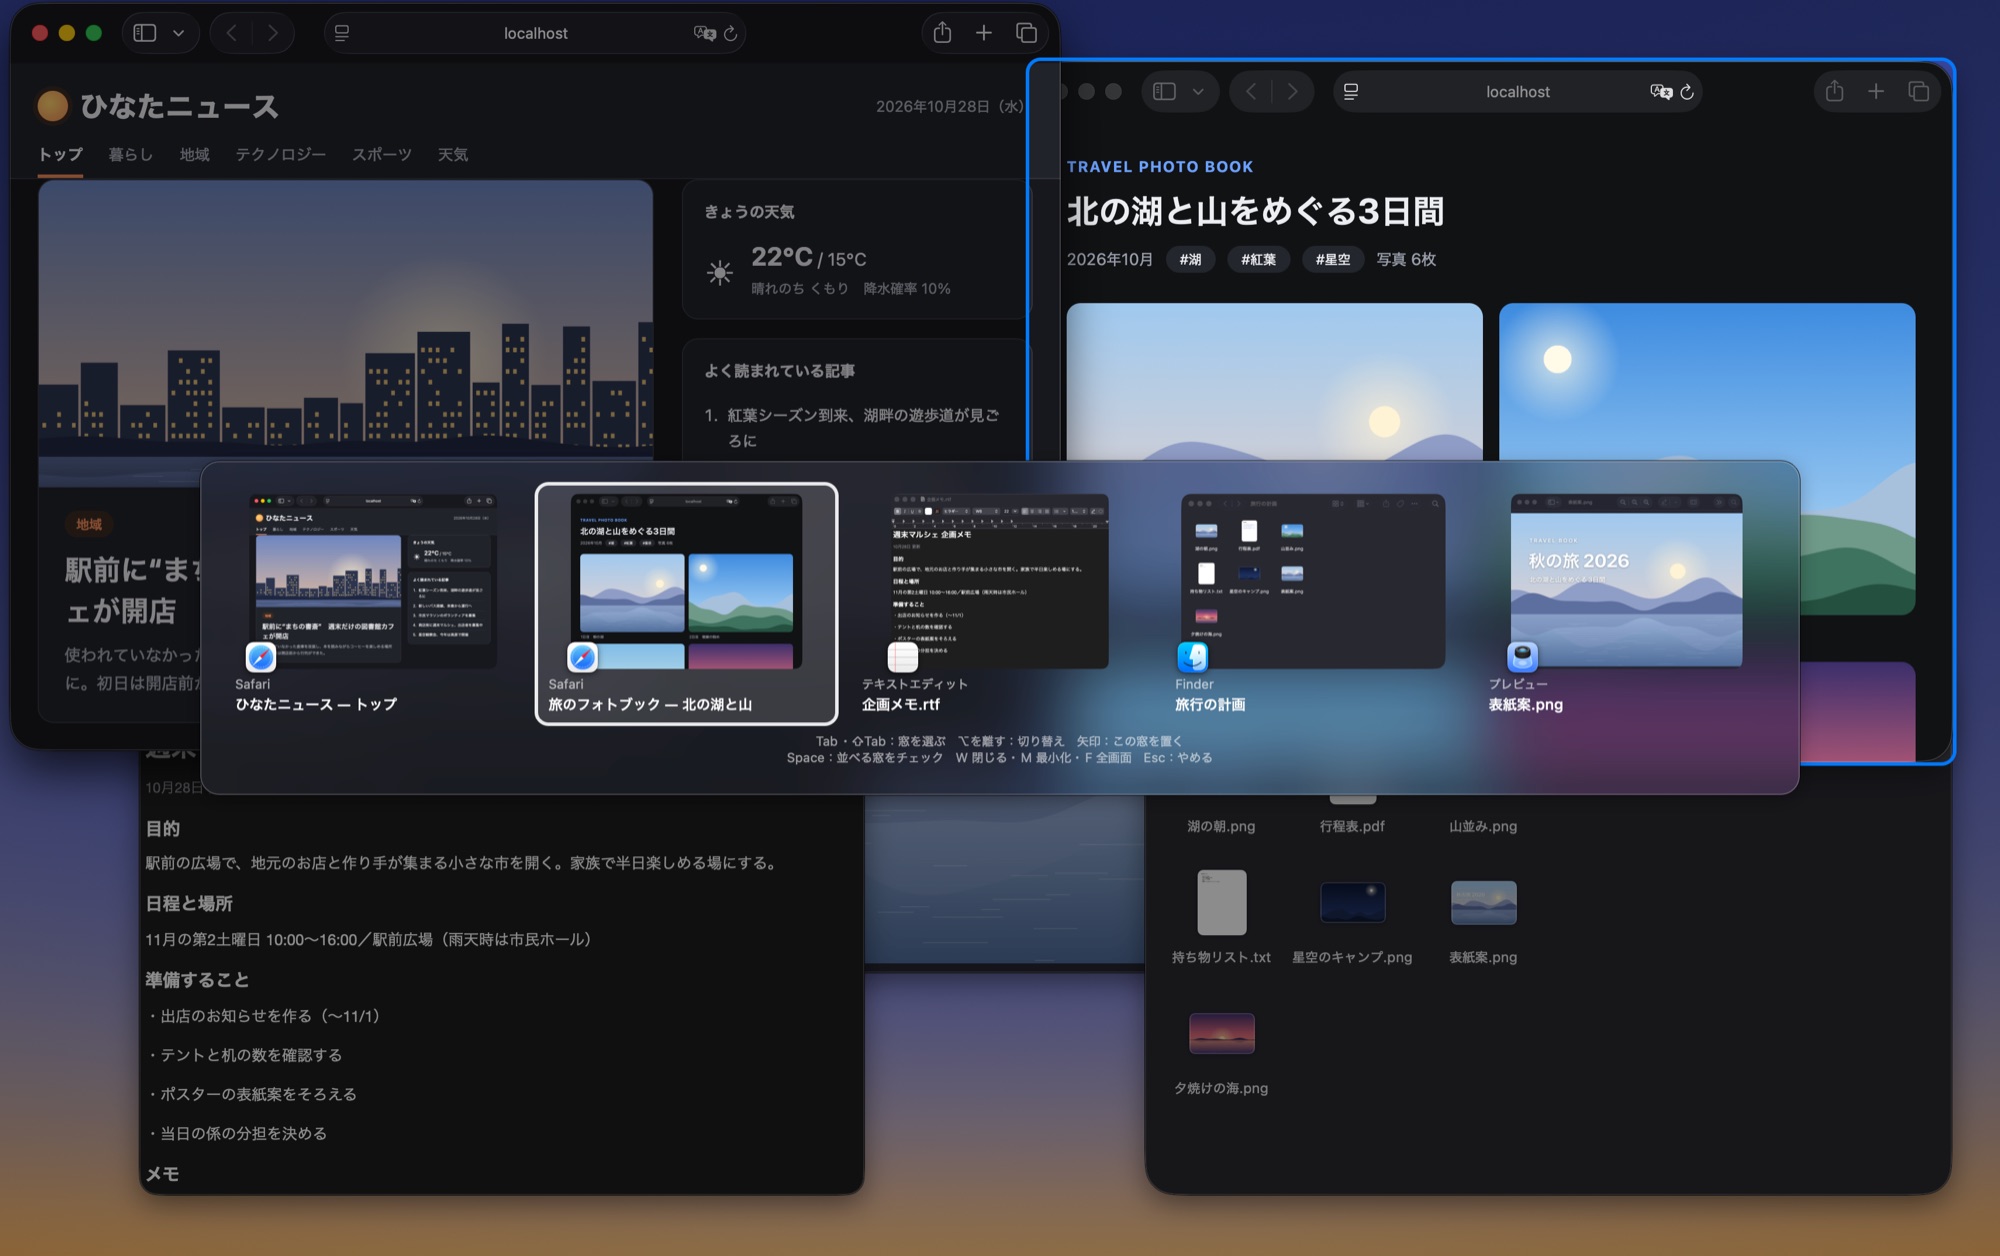Click the #紅葉 tag
The image size is (2000, 1256).
tap(1258, 259)
